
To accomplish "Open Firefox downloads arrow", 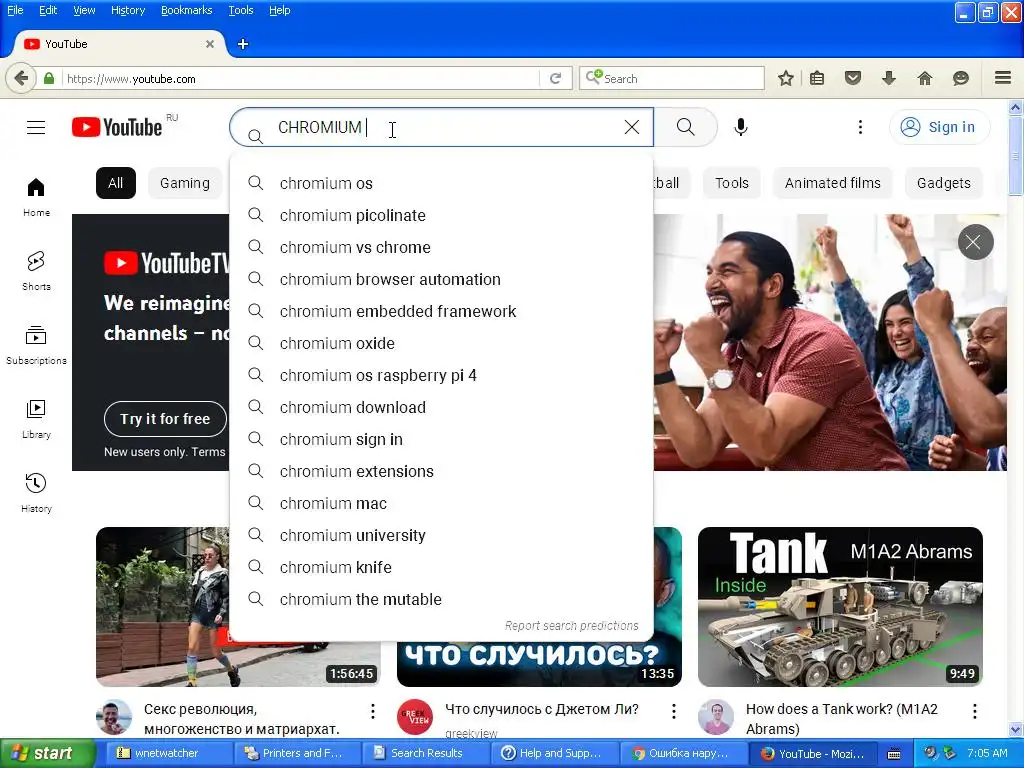I will tap(889, 78).
